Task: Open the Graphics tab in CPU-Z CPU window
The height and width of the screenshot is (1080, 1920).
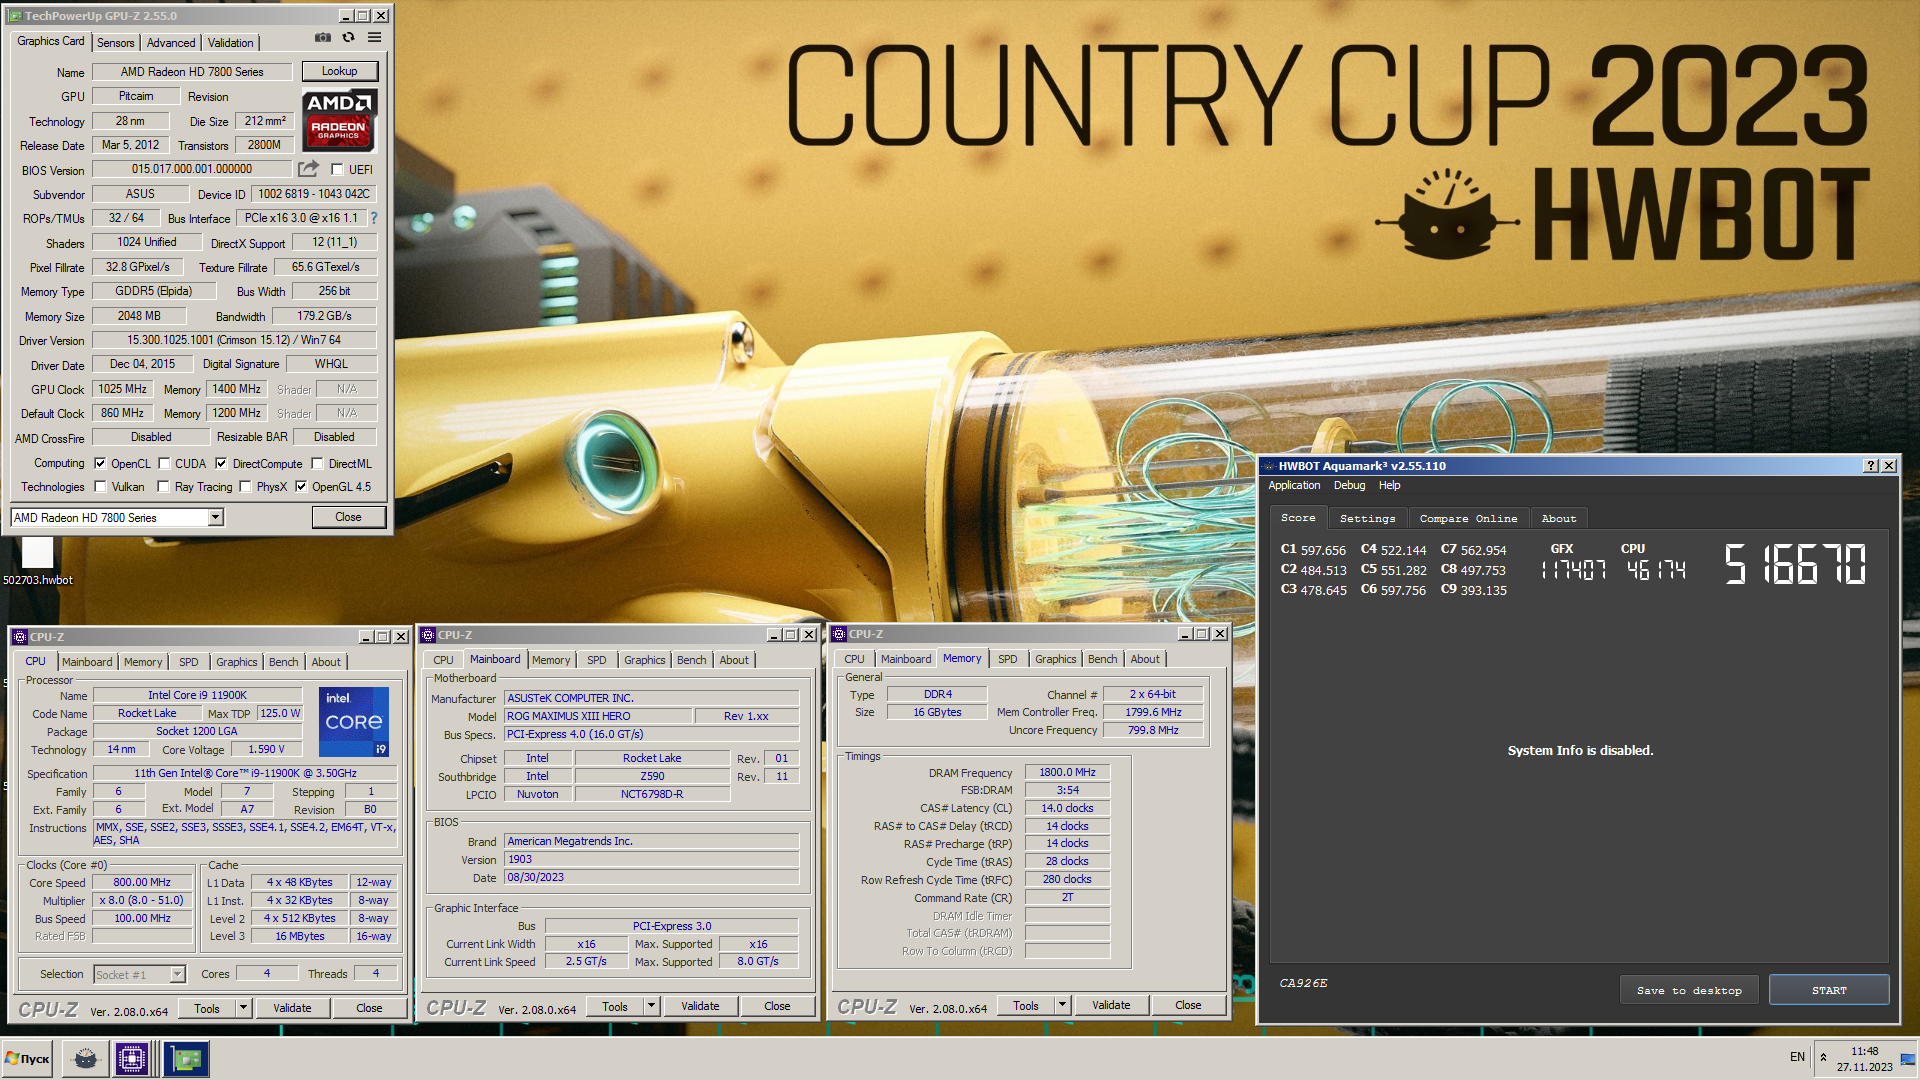Action: pos(236,662)
